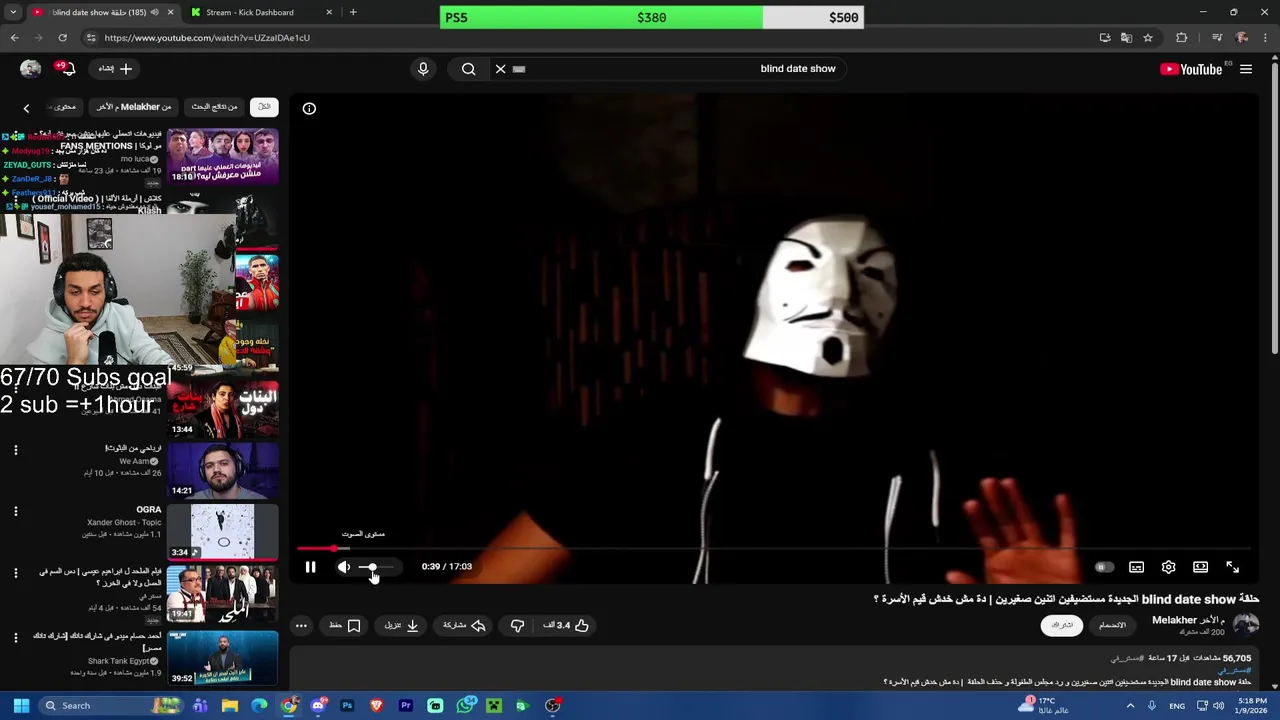
Task: Open options menu for the OGRA video
Action: 16,512
